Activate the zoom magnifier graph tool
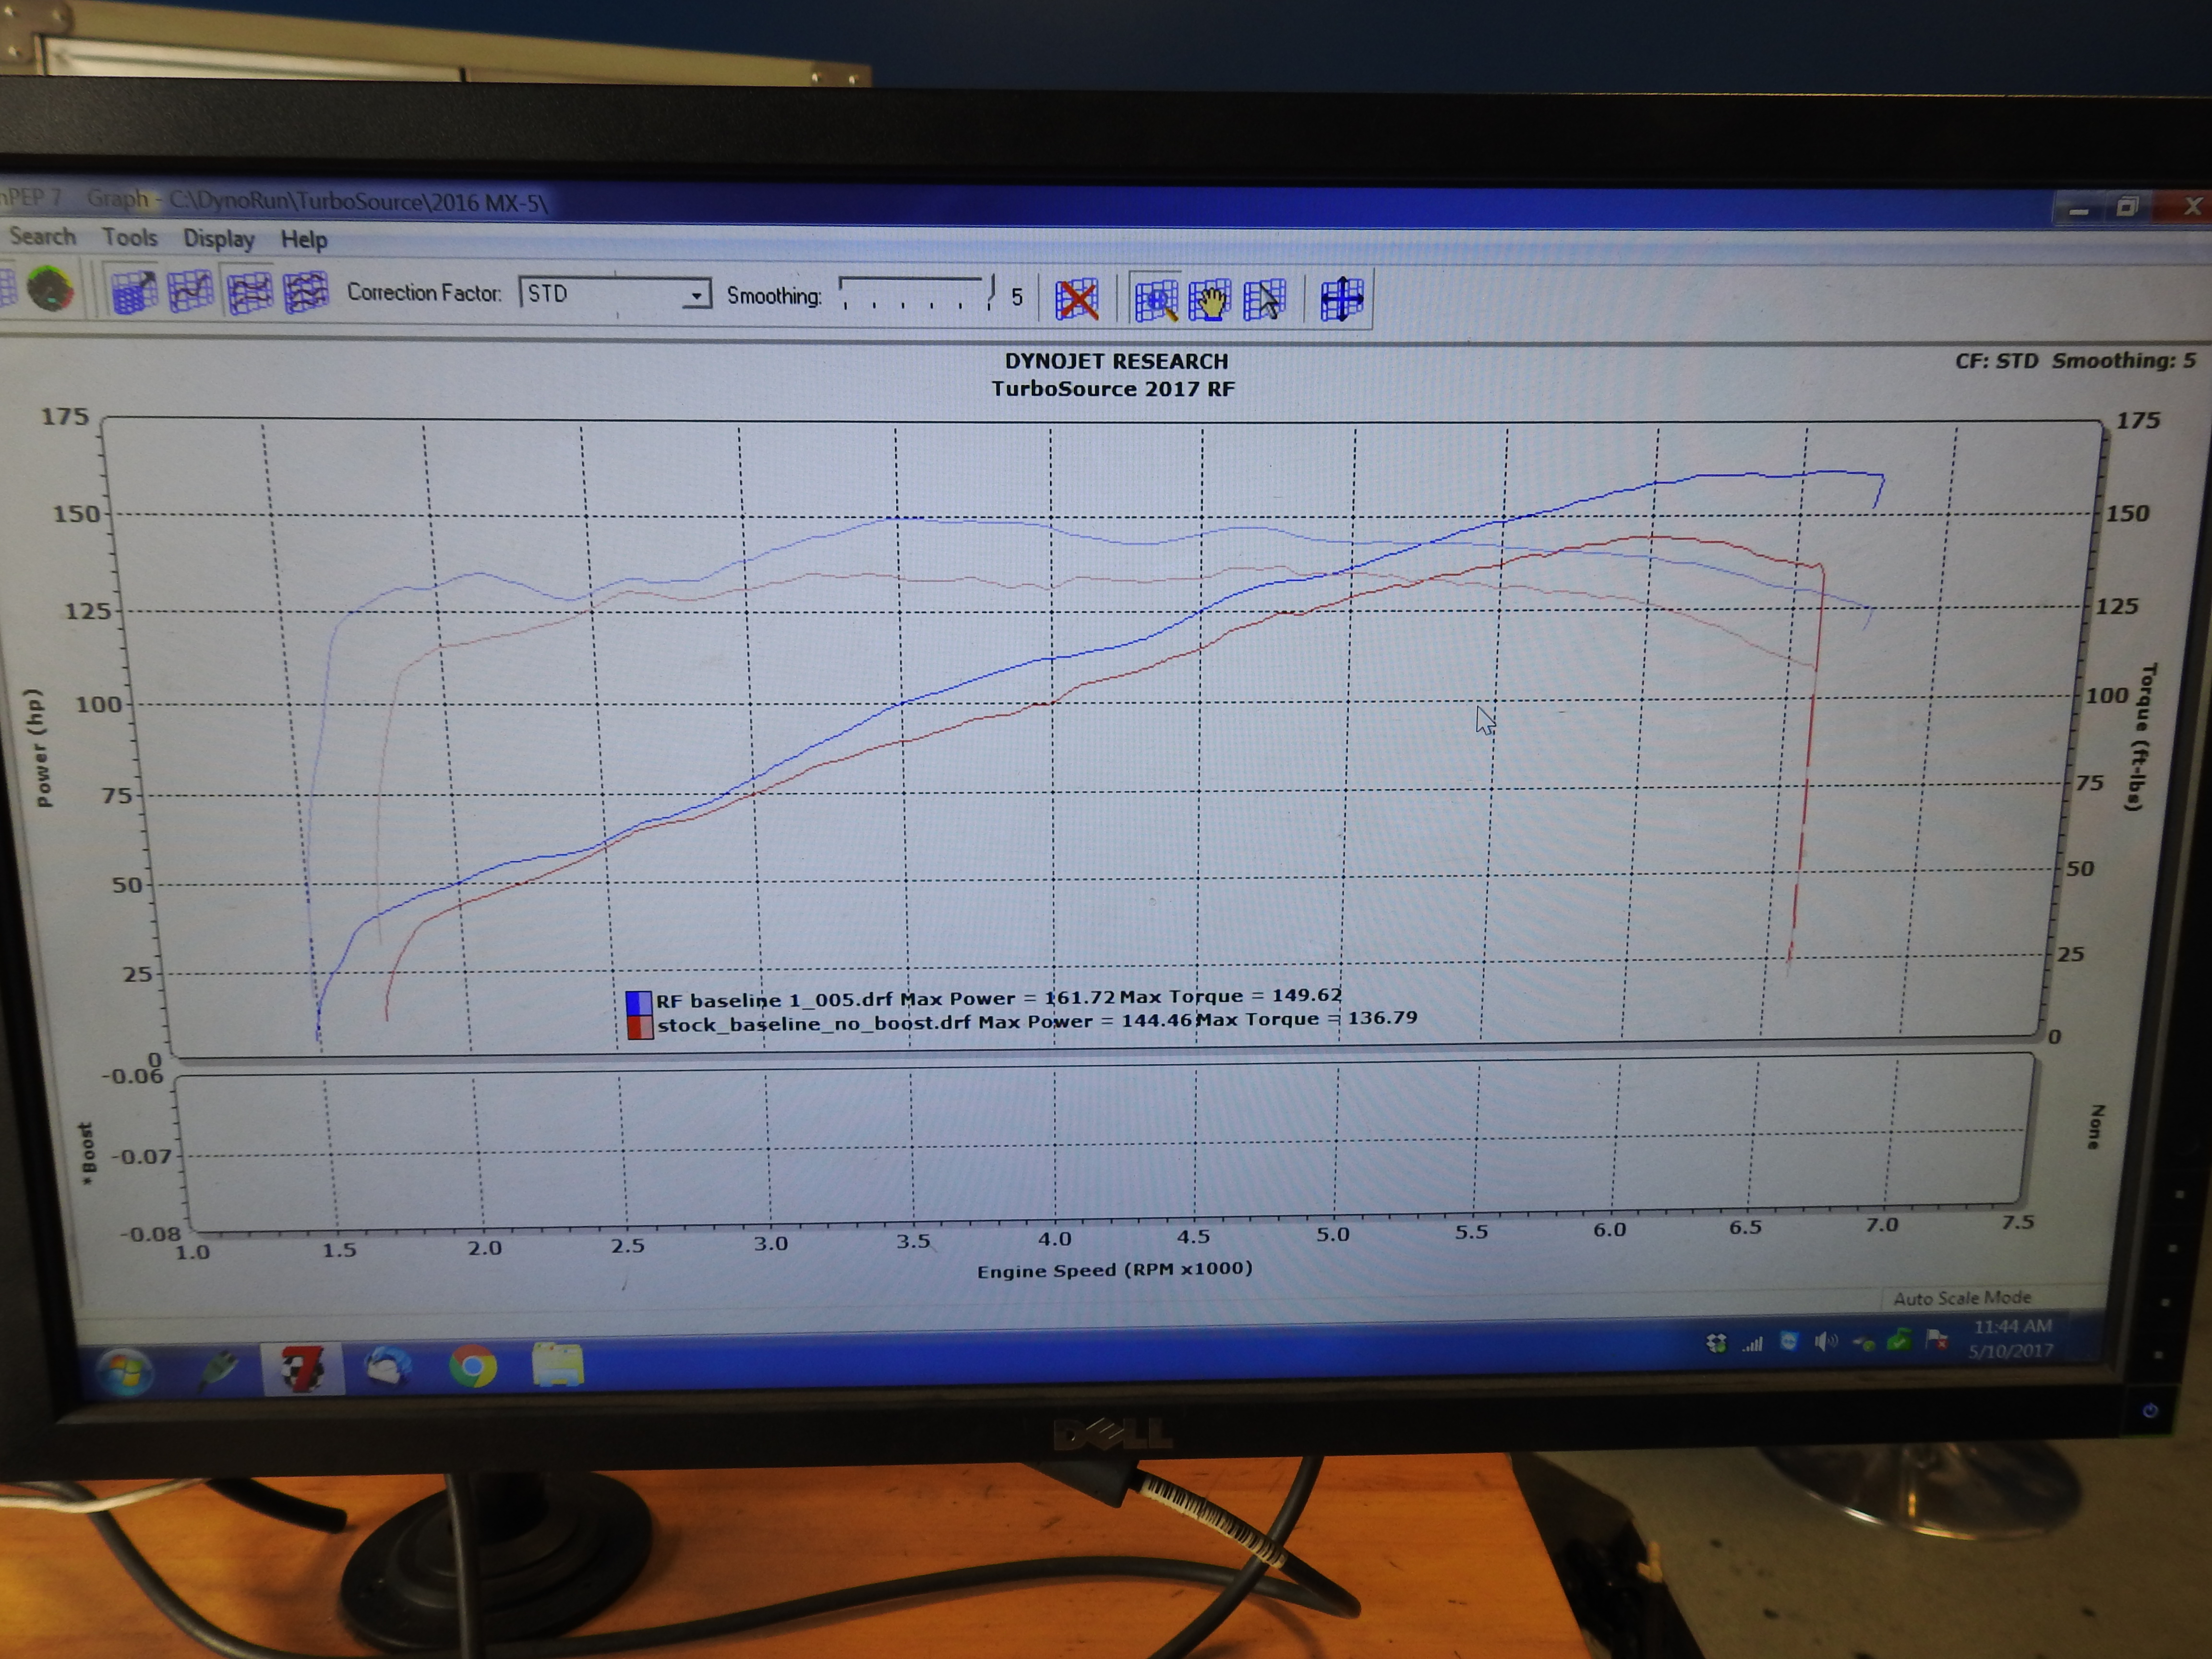This screenshot has width=2212, height=1659. [x=1155, y=300]
